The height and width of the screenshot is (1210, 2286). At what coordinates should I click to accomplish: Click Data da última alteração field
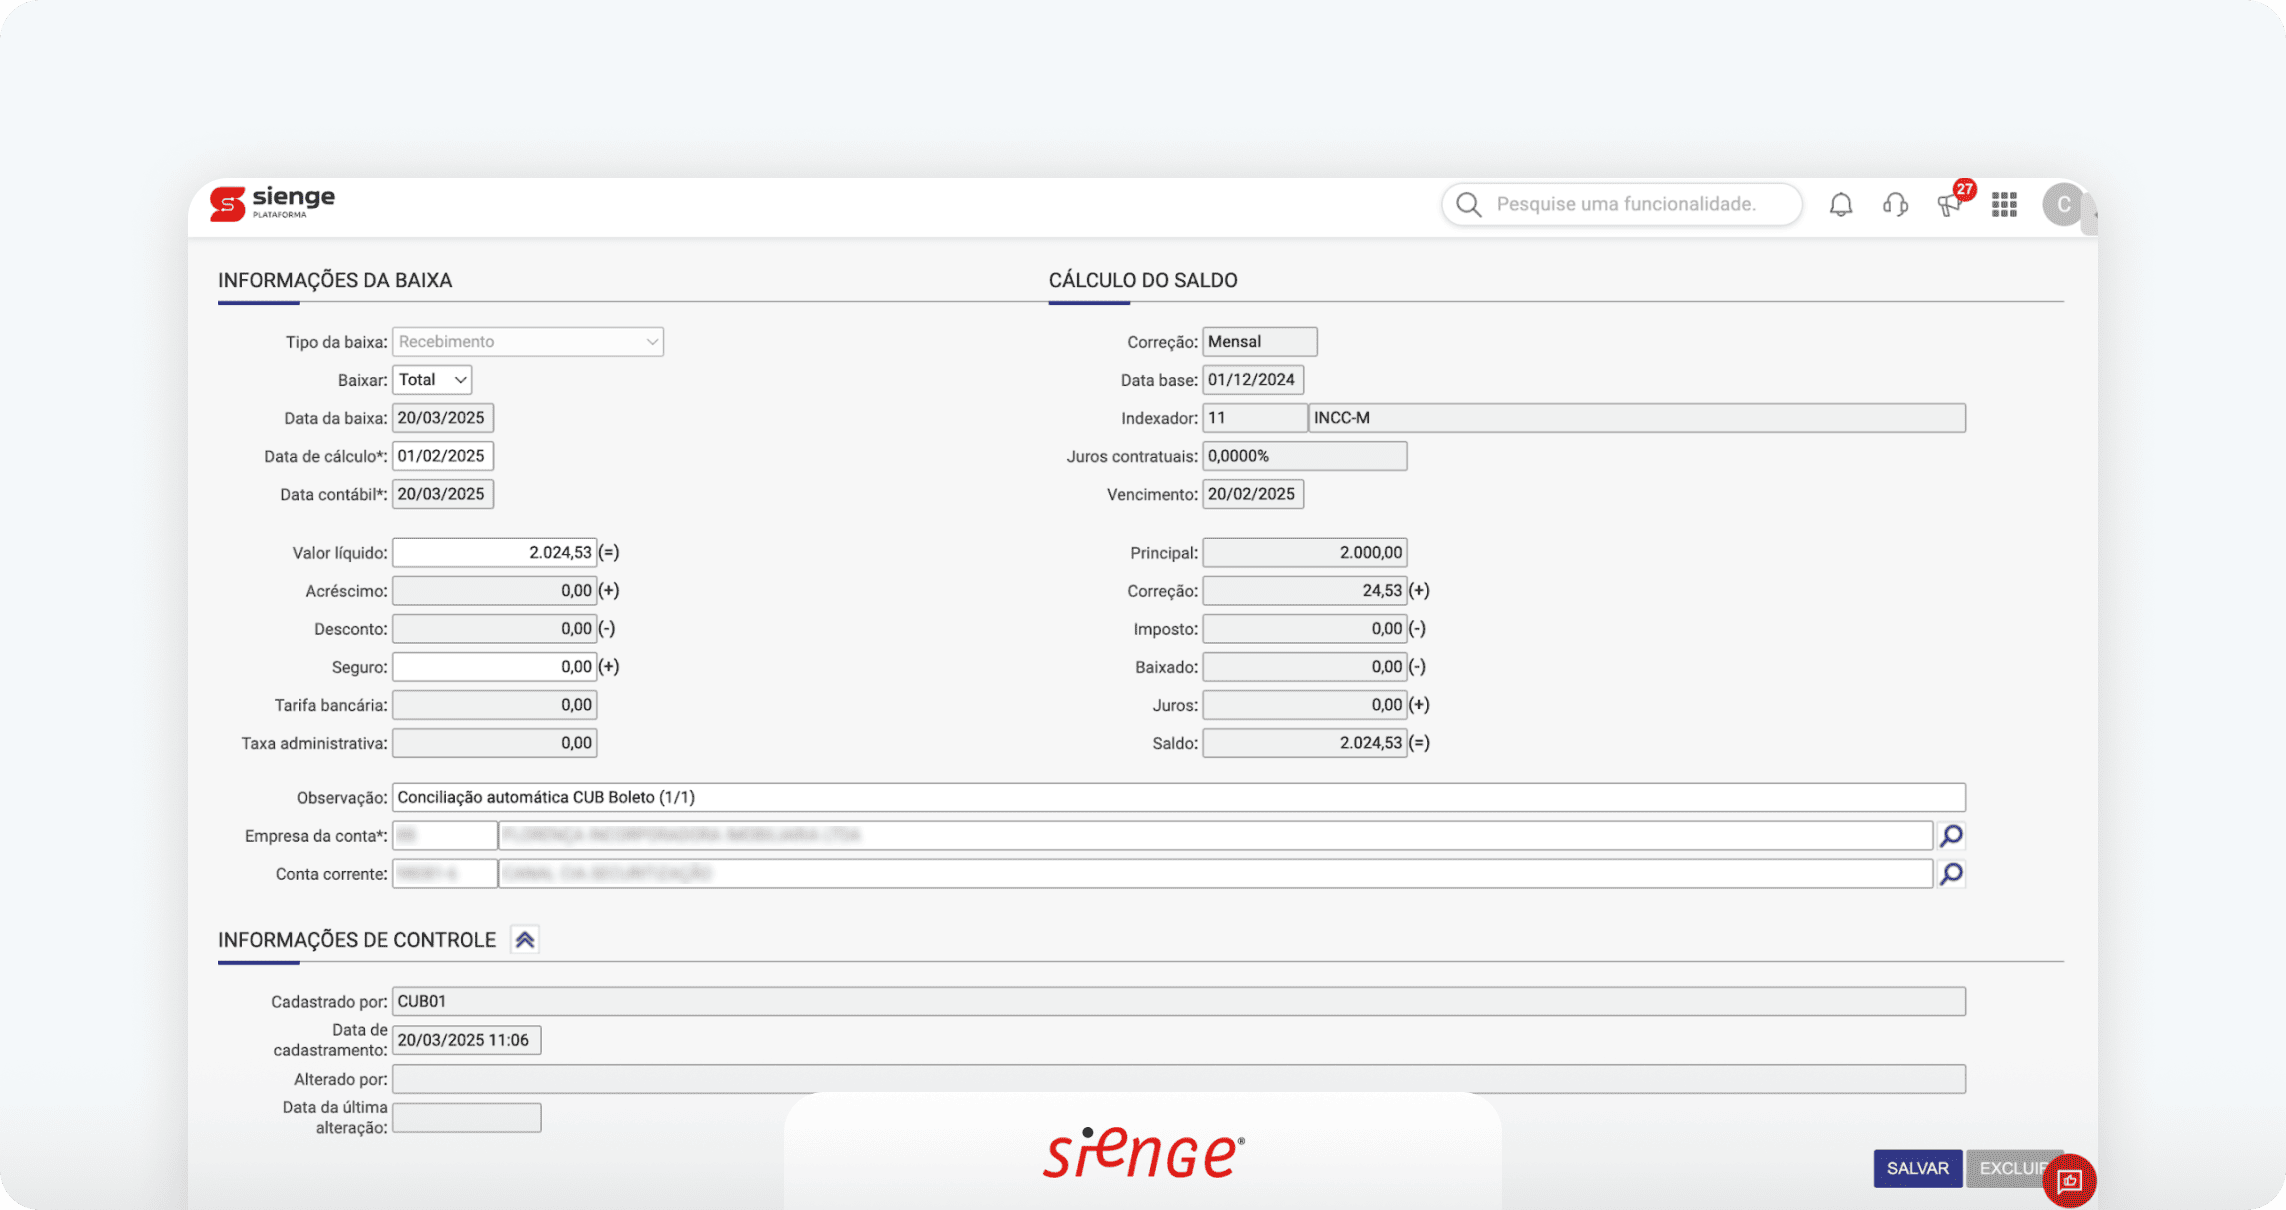point(466,1117)
